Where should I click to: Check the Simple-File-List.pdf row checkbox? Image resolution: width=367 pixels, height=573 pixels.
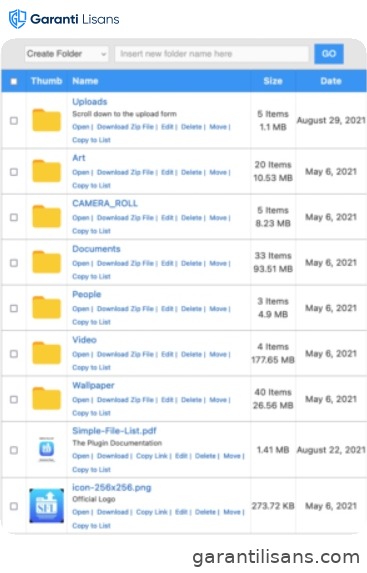[14, 450]
